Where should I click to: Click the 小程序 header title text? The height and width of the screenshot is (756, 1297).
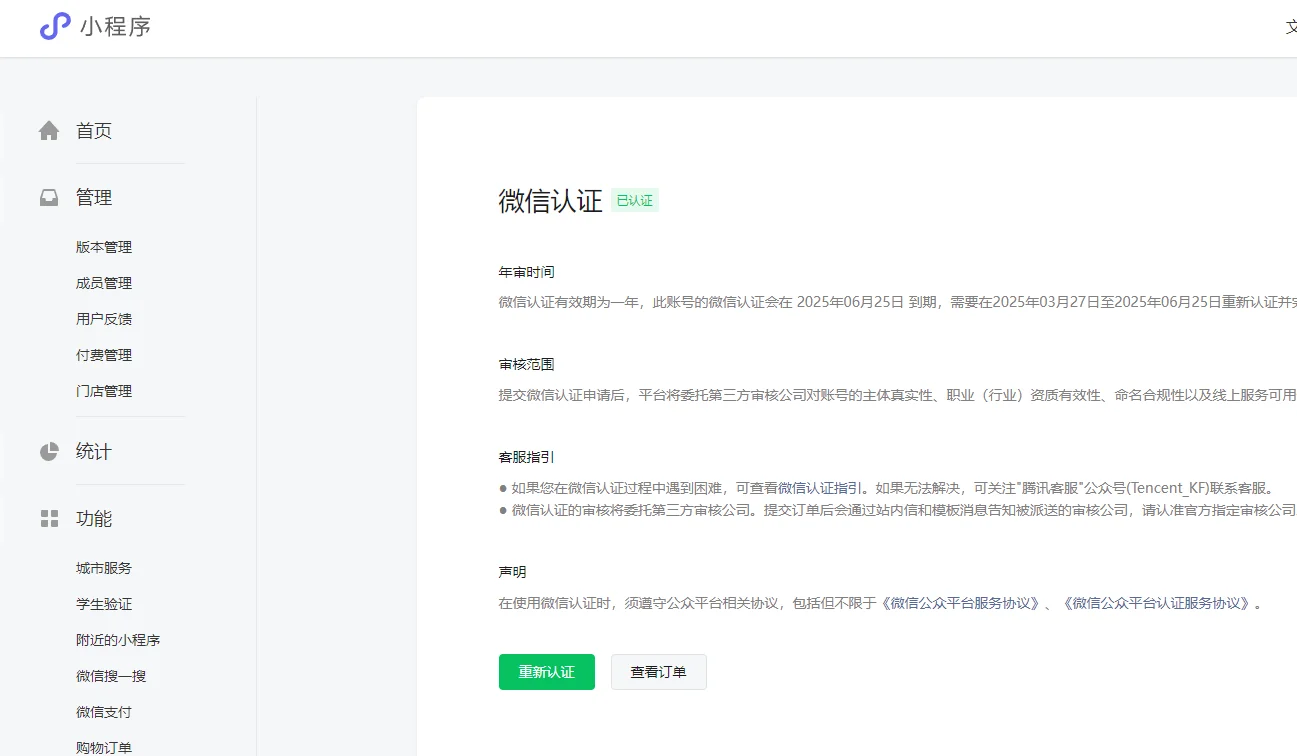tap(116, 27)
